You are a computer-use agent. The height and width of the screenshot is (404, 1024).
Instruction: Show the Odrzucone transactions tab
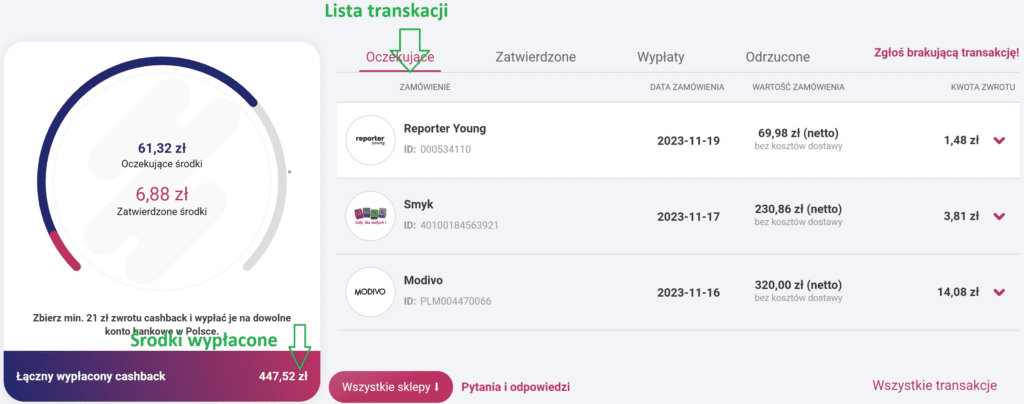click(777, 57)
